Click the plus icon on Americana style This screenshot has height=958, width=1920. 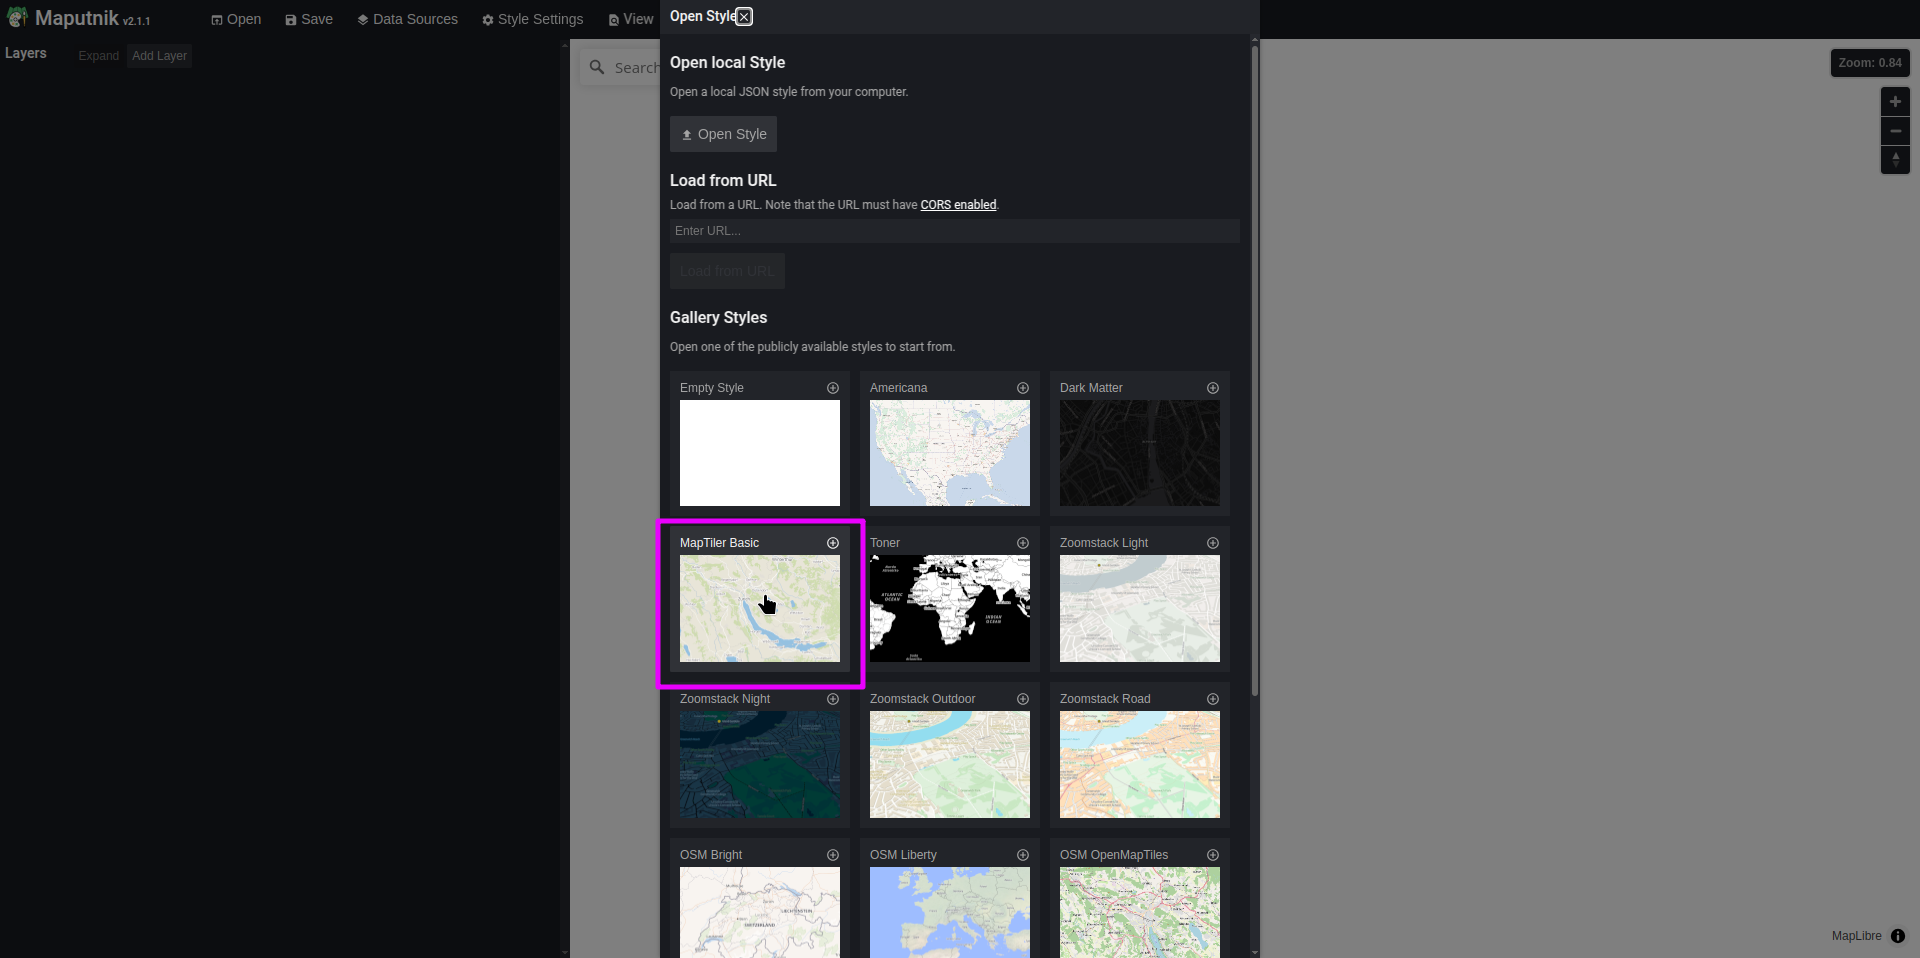click(1022, 388)
